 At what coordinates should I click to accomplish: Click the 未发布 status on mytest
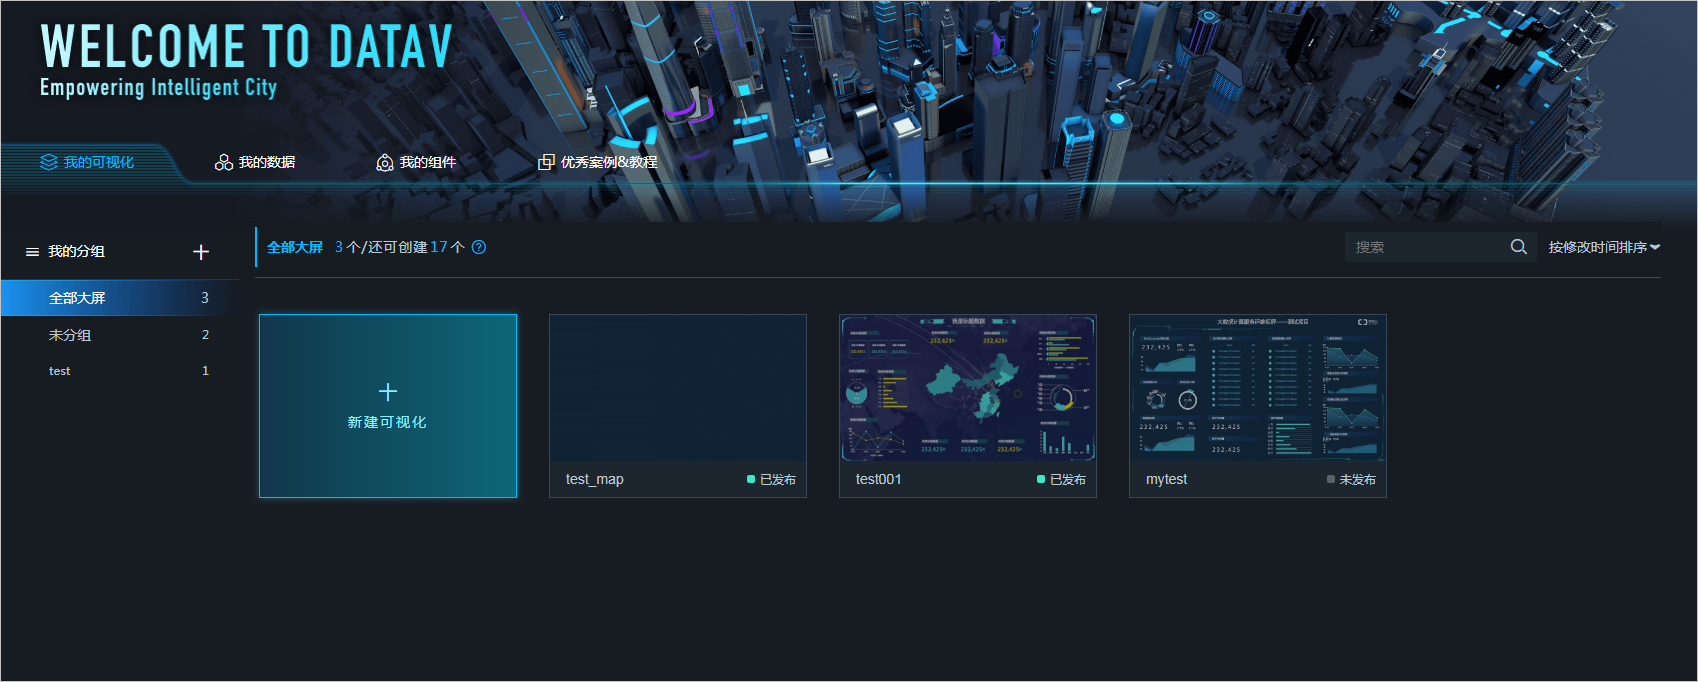click(1351, 480)
